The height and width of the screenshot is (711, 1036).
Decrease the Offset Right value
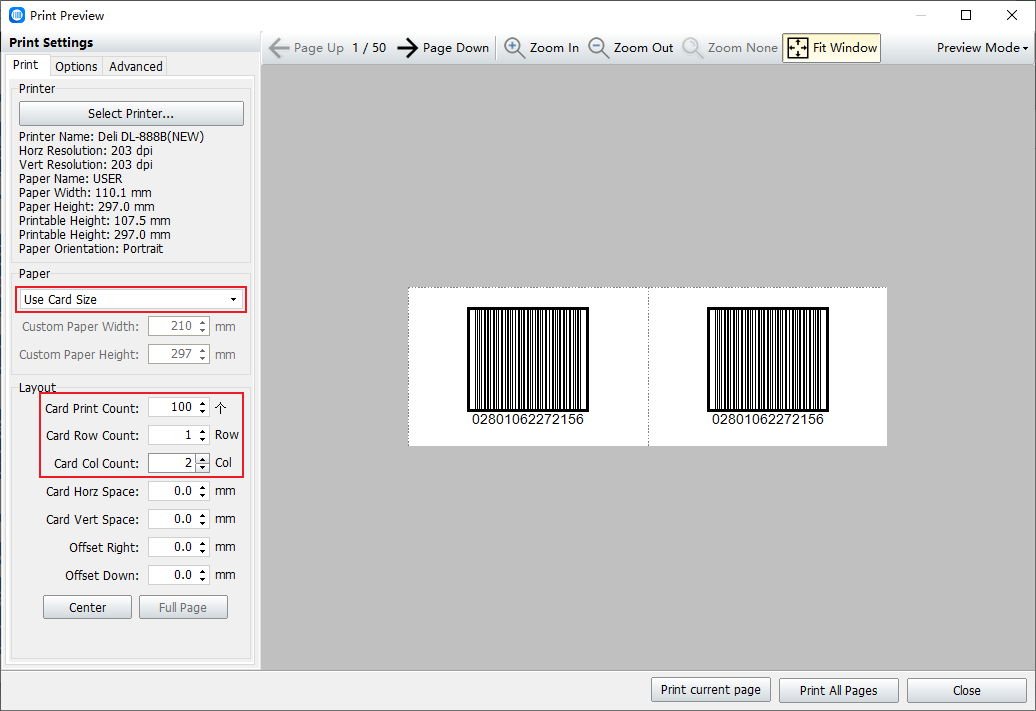pos(203,552)
